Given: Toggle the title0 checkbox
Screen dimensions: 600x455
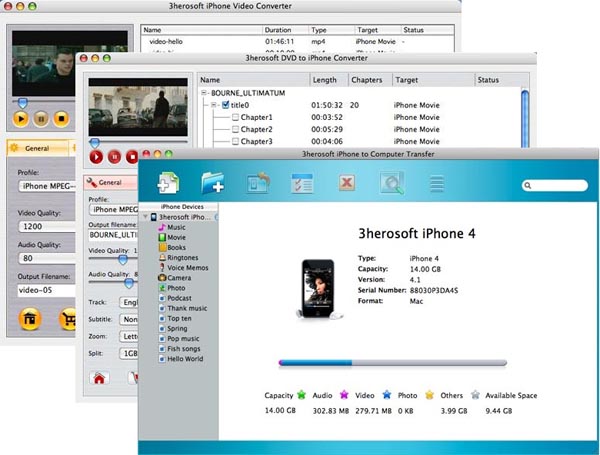Looking at the screenshot, I should pyautogui.click(x=225, y=104).
